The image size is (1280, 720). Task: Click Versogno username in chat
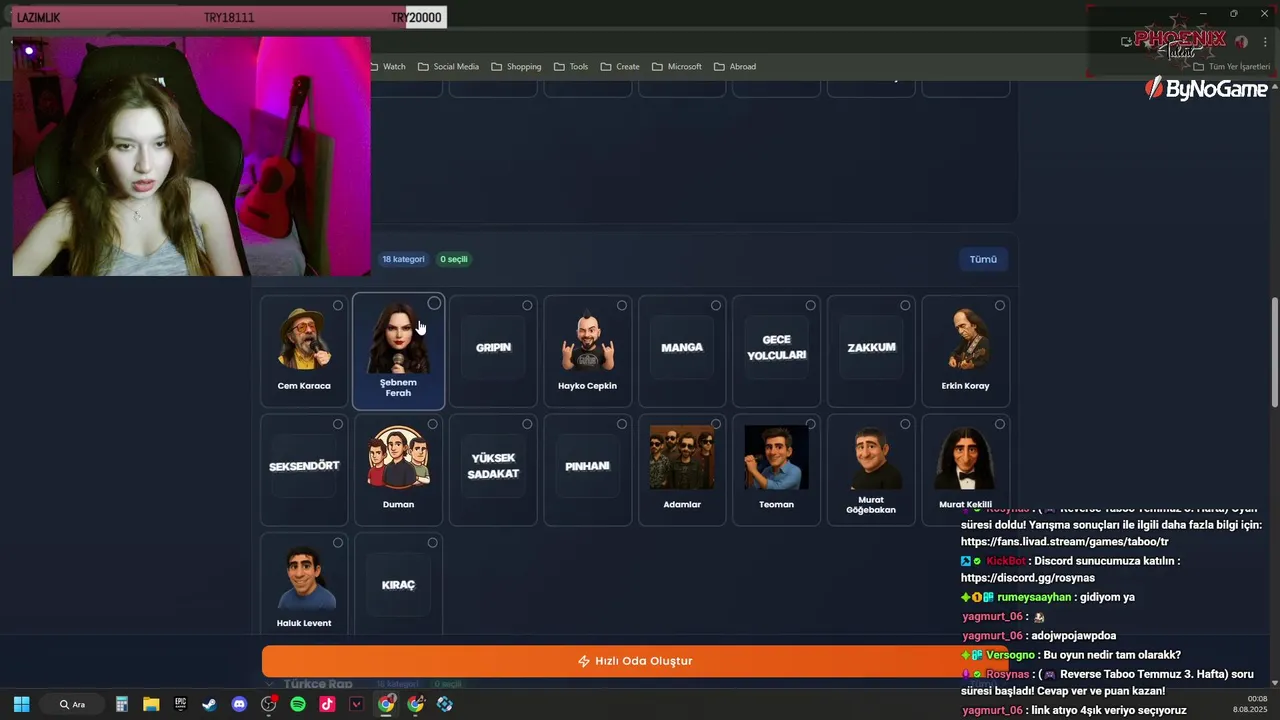pos(1010,655)
